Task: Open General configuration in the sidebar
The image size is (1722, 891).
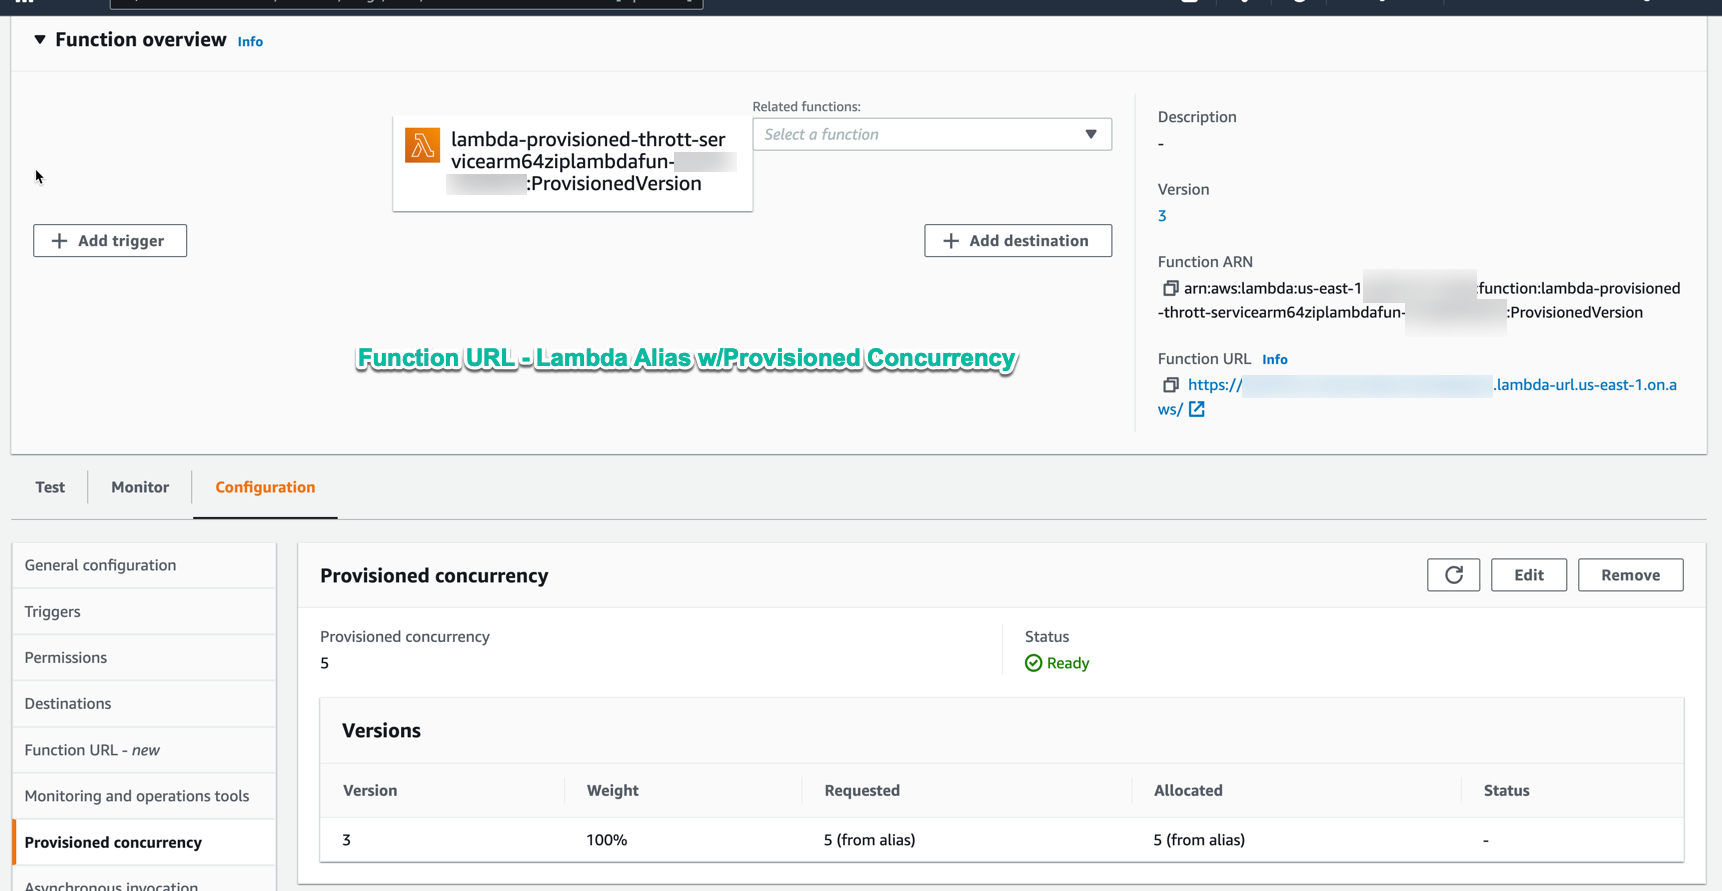Action: [144, 565]
